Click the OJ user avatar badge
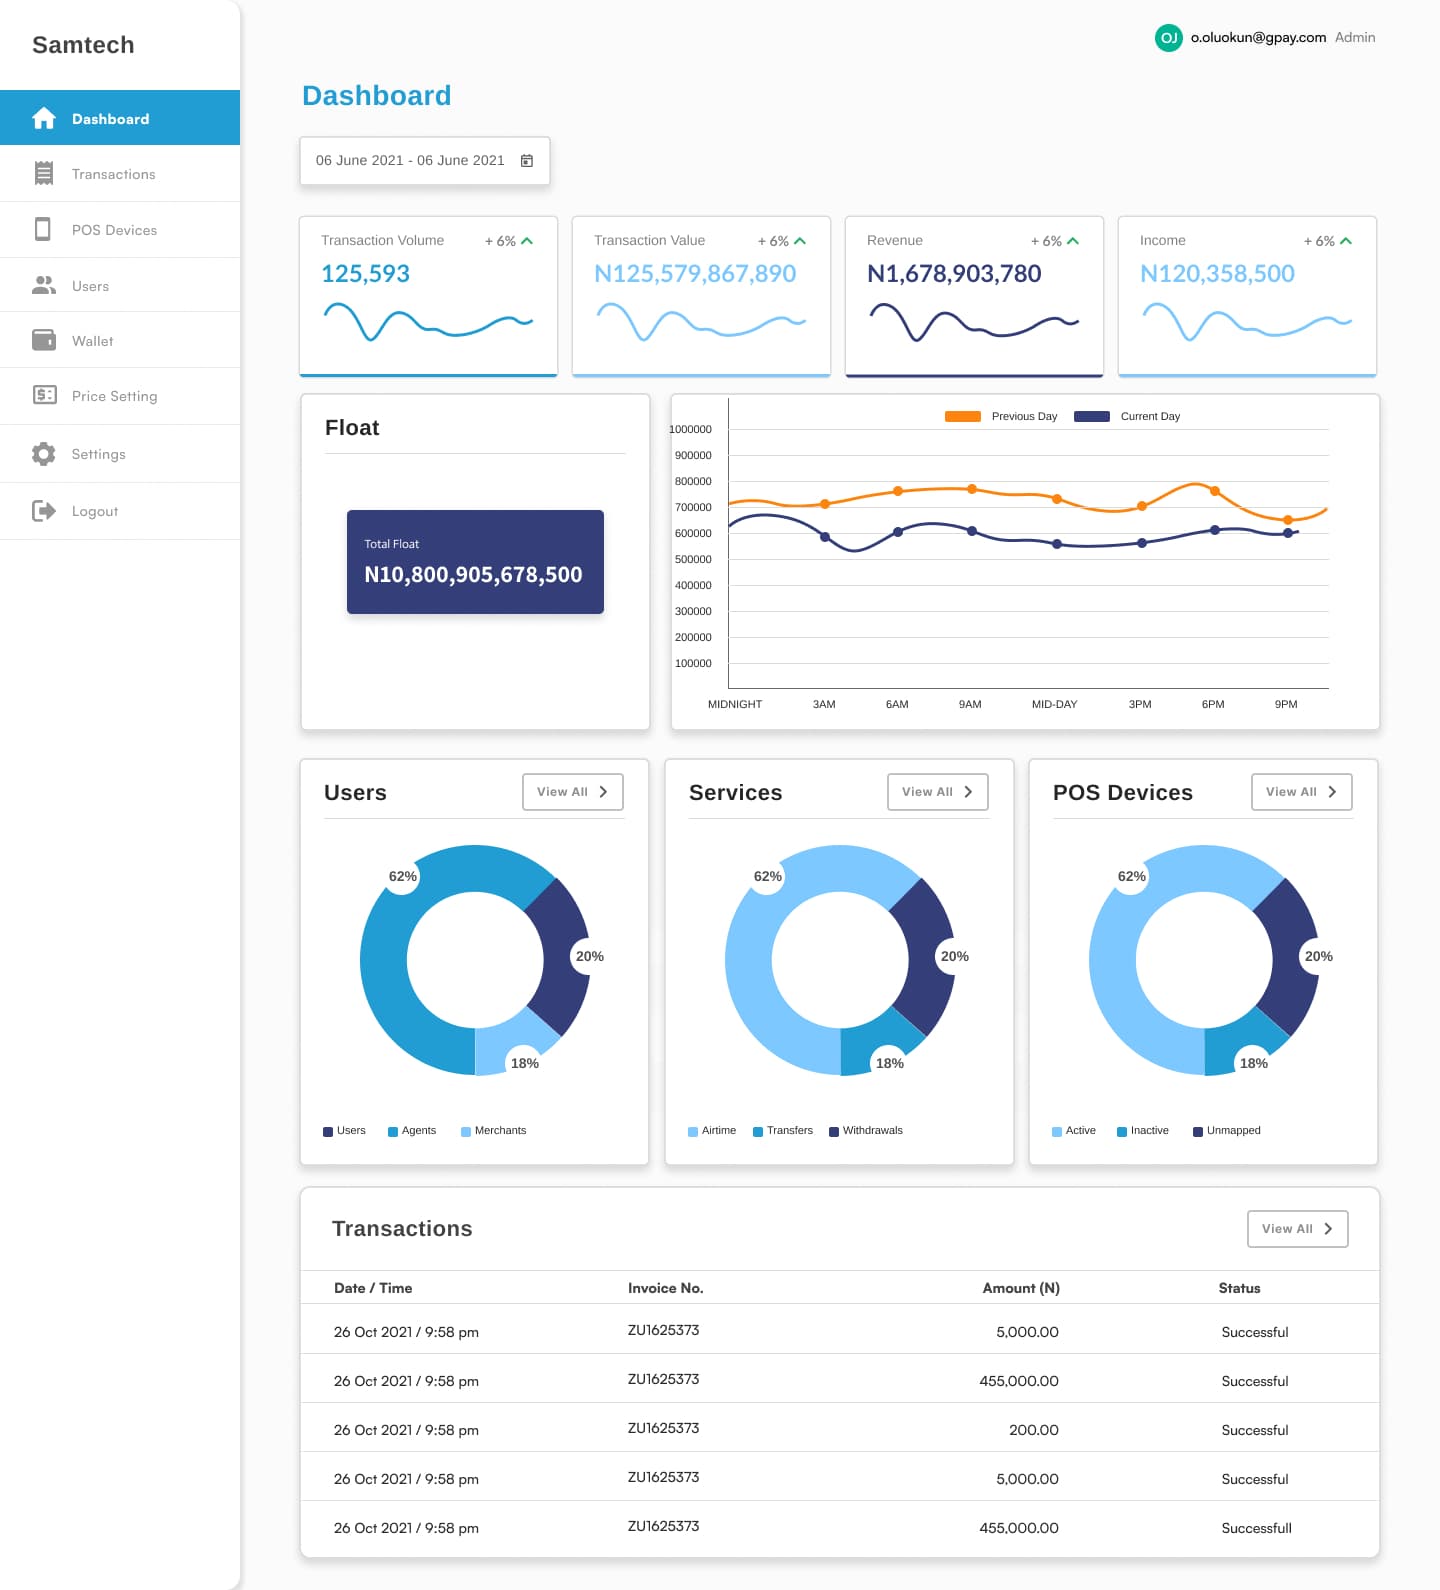 click(1168, 38)
